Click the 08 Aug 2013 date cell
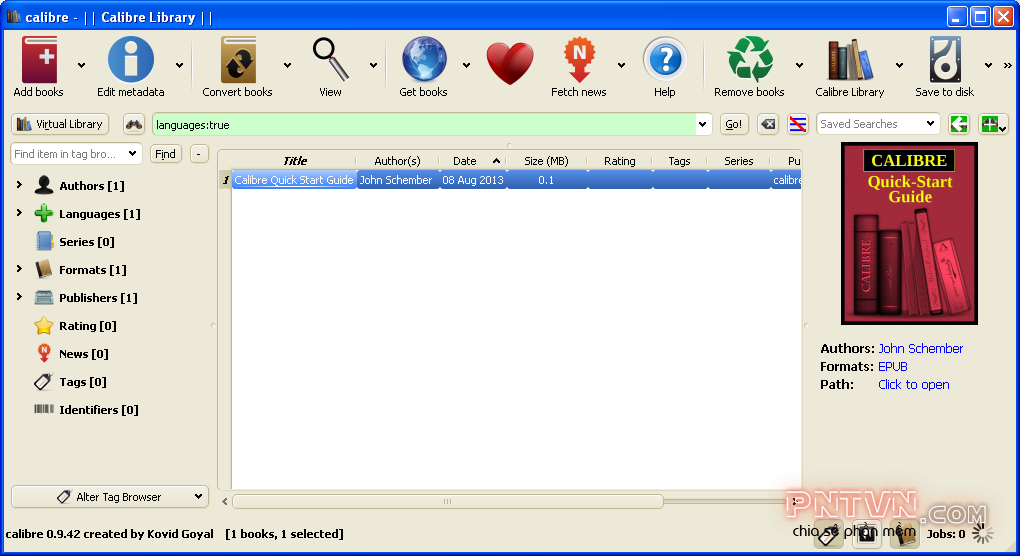 473,180
